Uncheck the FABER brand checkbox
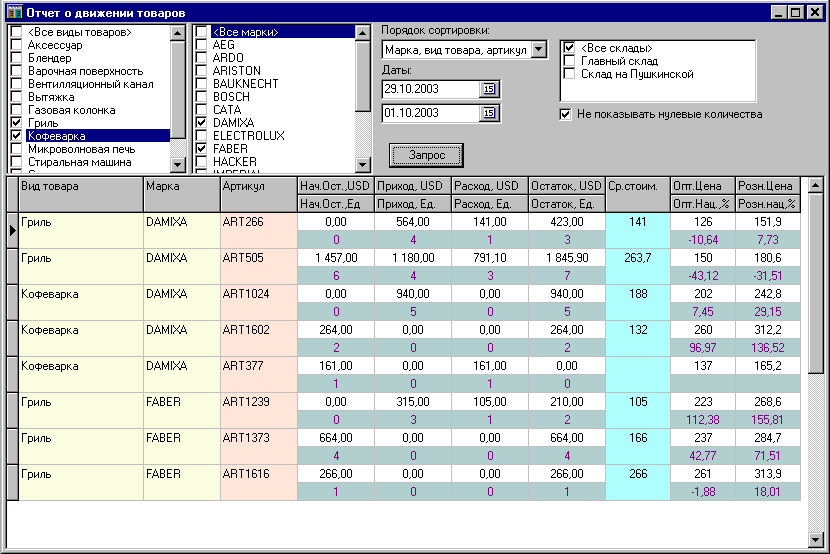 pyautogui.click(x=201, y=149)
